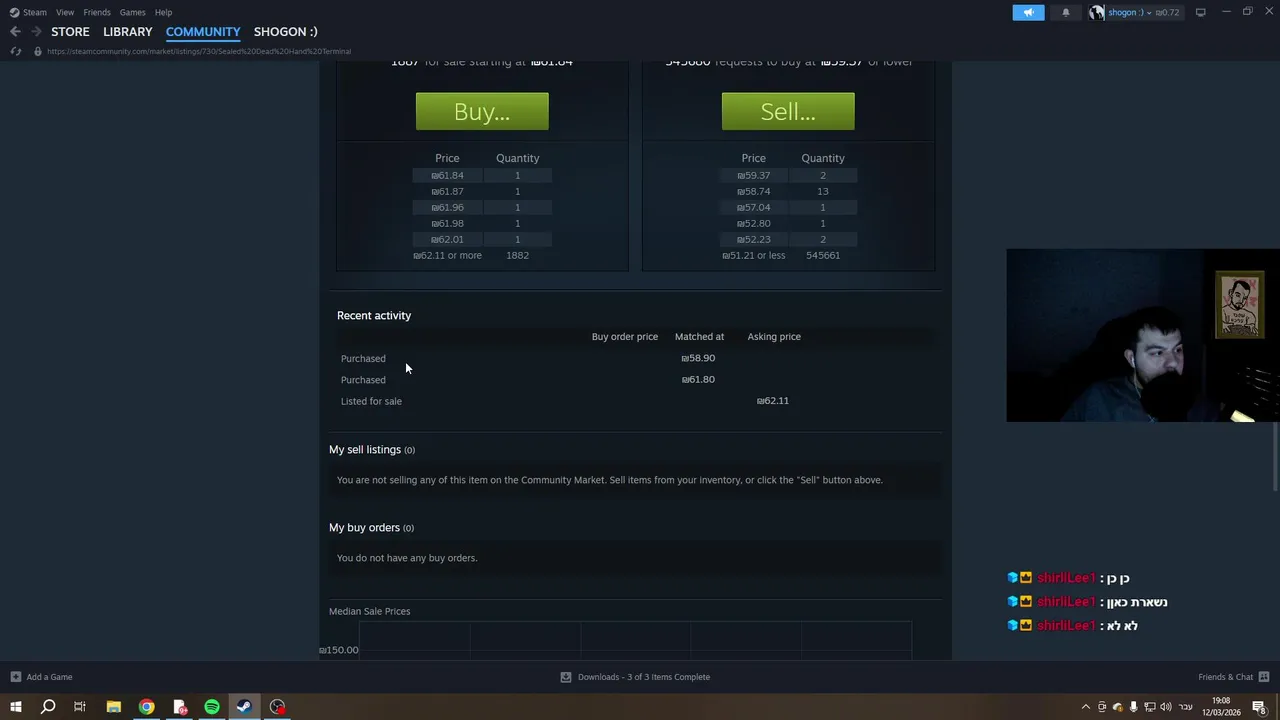Open Friends & Chat
The height and width of the screenshot is (720, 1280).
pyautogui.click(x=1225, y=677)
